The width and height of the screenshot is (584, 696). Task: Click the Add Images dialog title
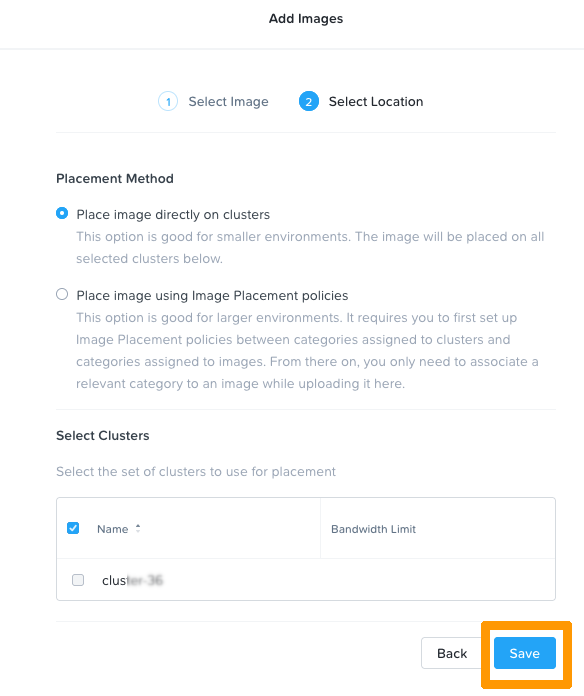tap(306, 19)
